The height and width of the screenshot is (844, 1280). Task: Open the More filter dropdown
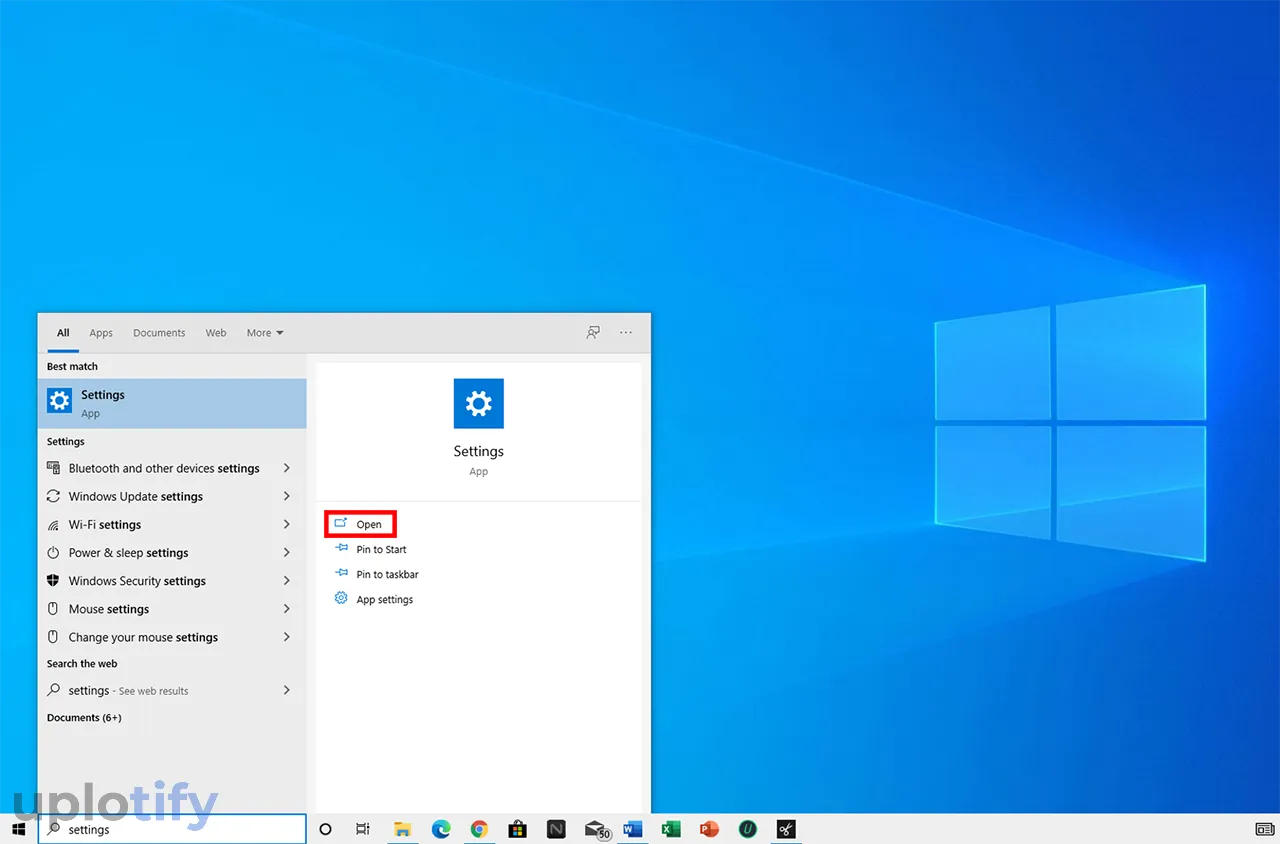click(265, 333)
